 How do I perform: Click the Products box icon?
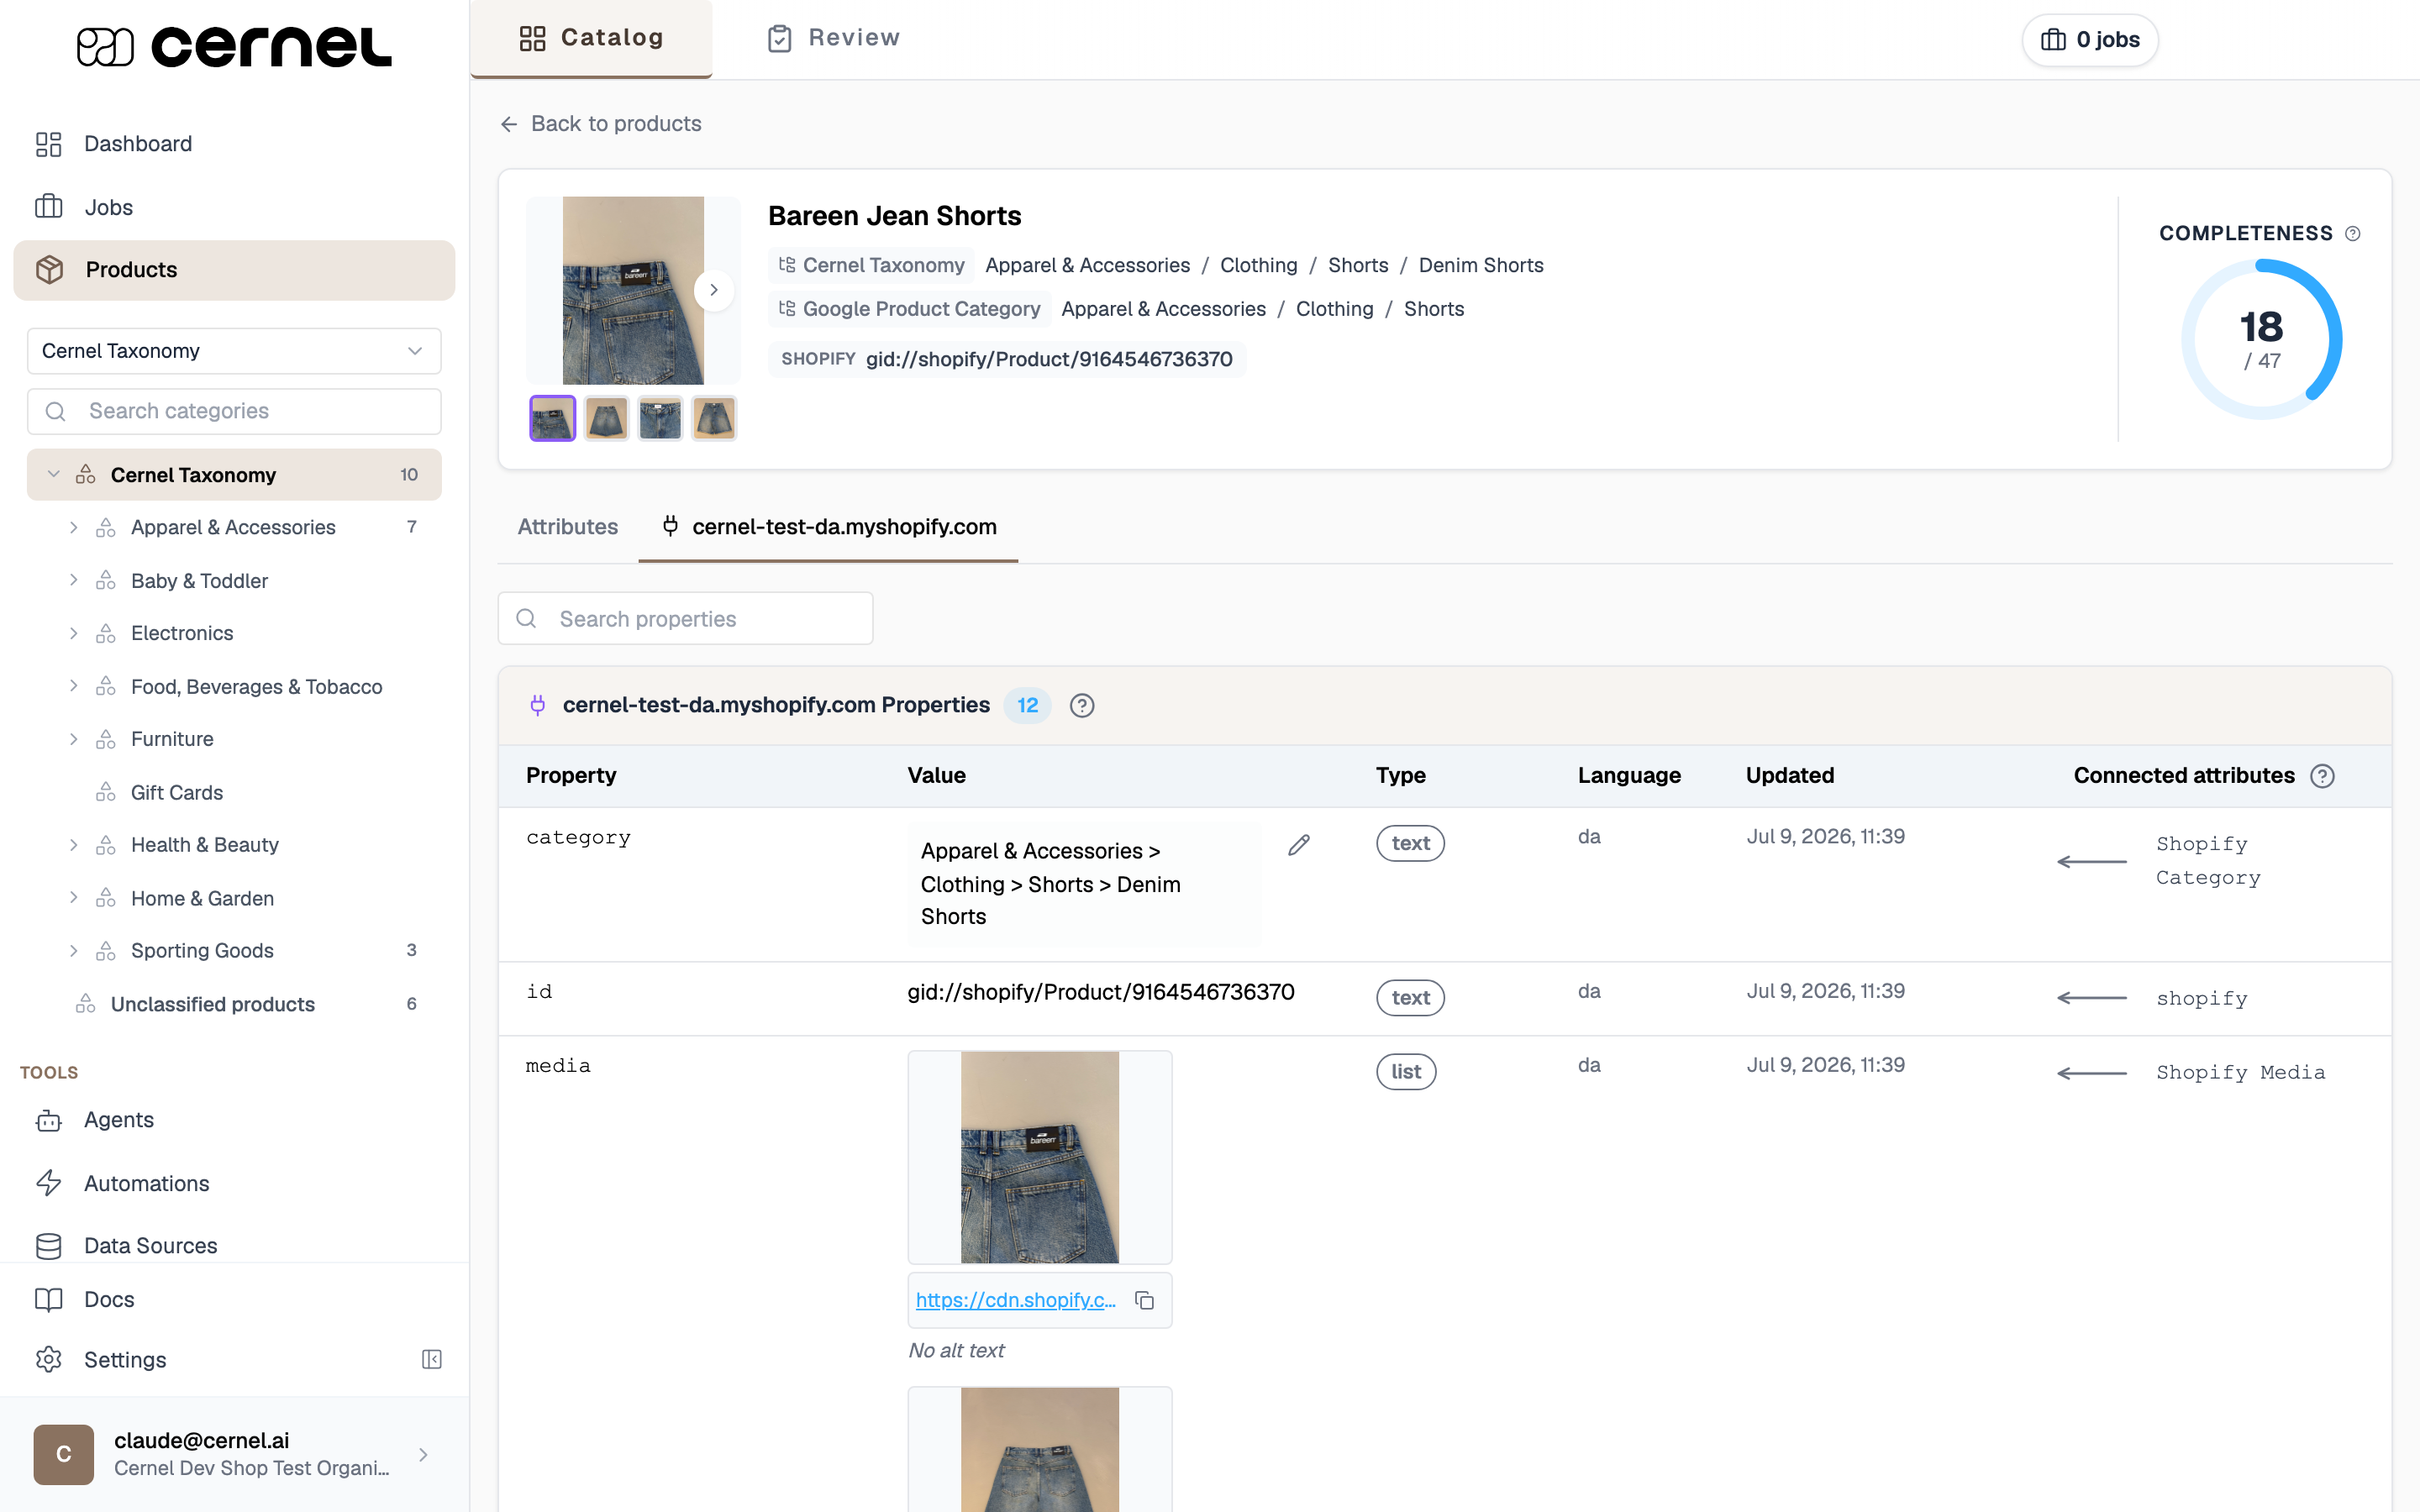click(x=49, y=270)
